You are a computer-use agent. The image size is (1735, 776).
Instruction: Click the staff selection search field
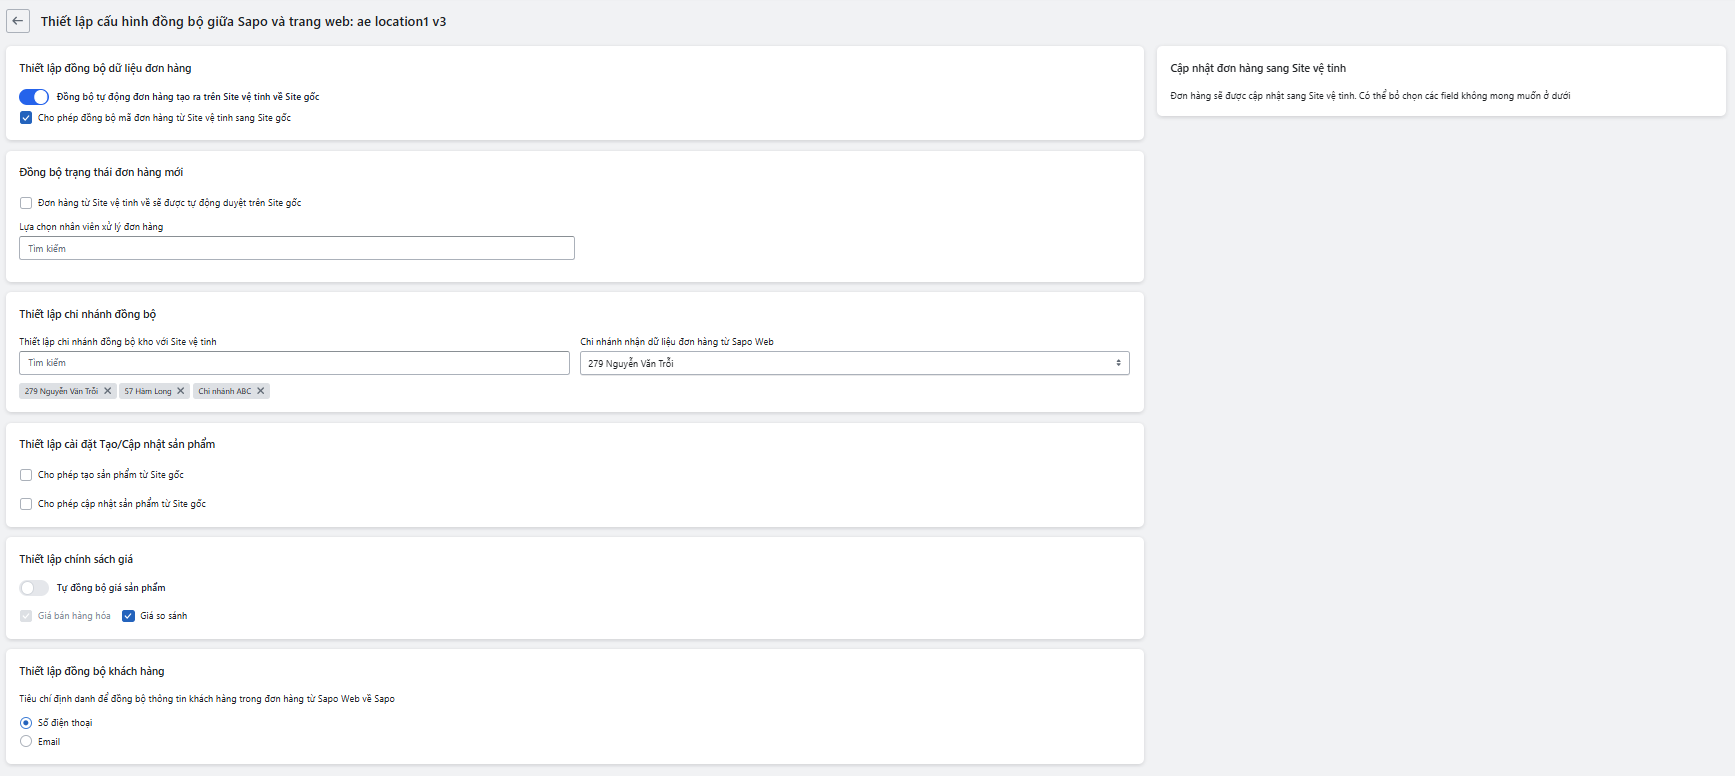[296, 248]
